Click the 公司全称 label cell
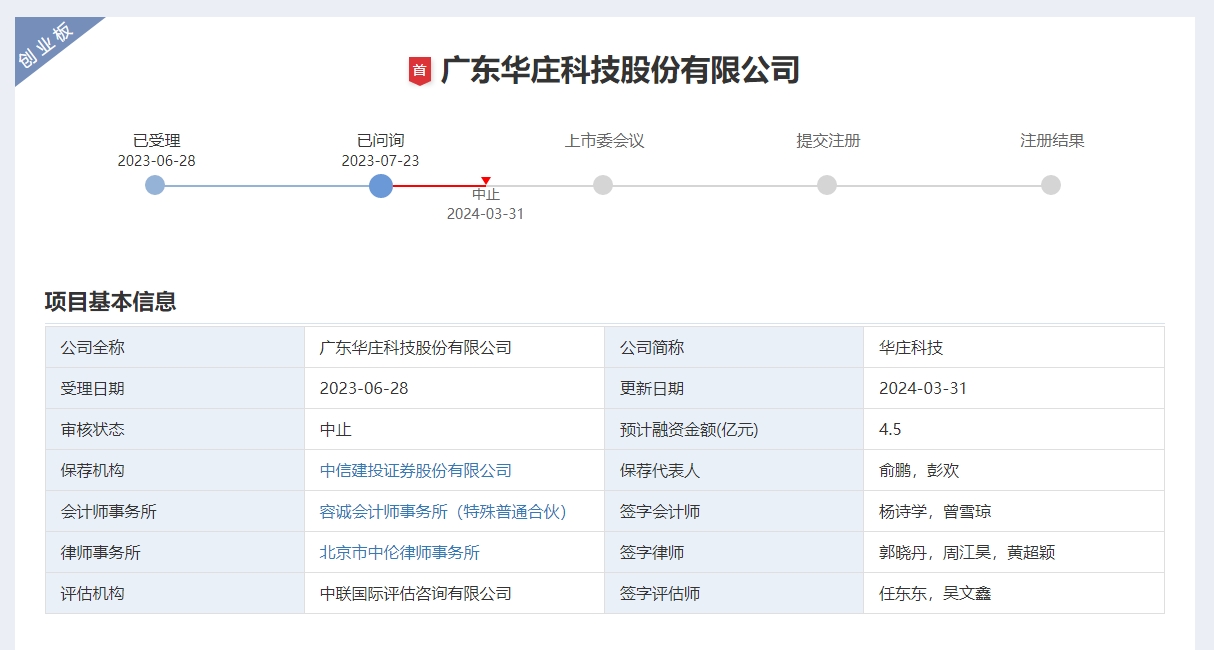 [x=175, y=348]
